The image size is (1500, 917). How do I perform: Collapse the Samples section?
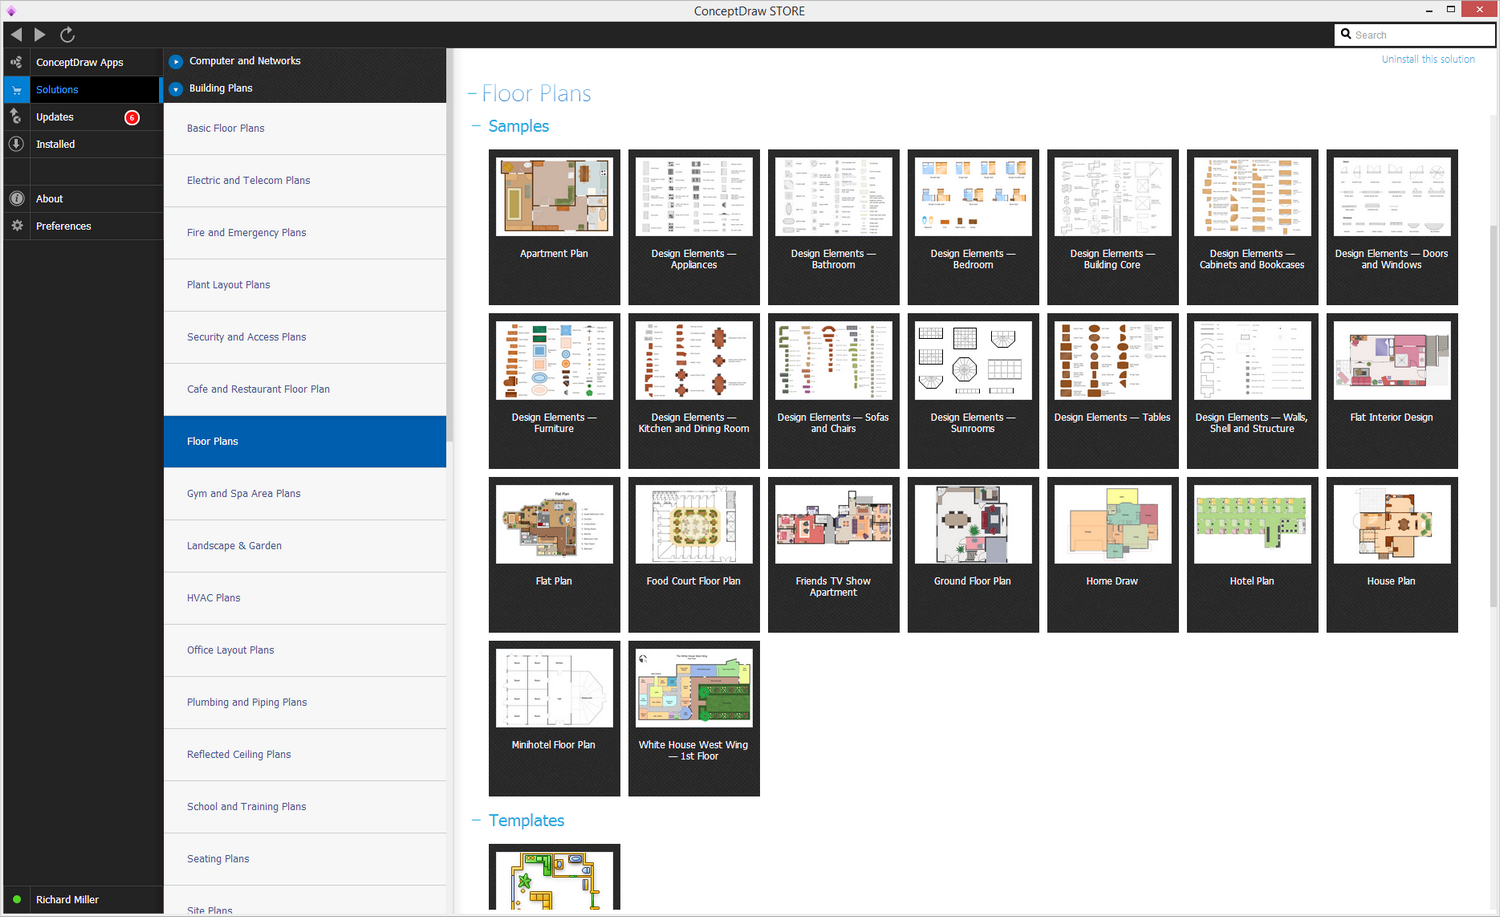pyautogui.click(x=476, y=126)
